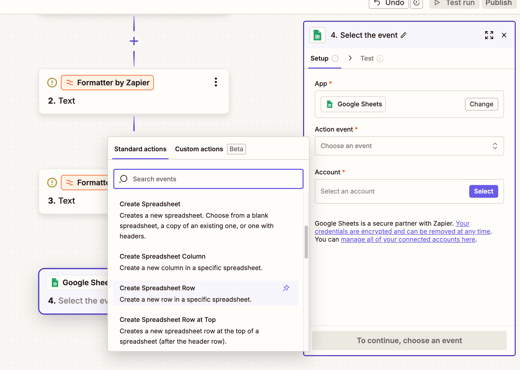Choose Create Spreadsheet Column event
This screenshot has width=520, height=370.
[205, 262]
